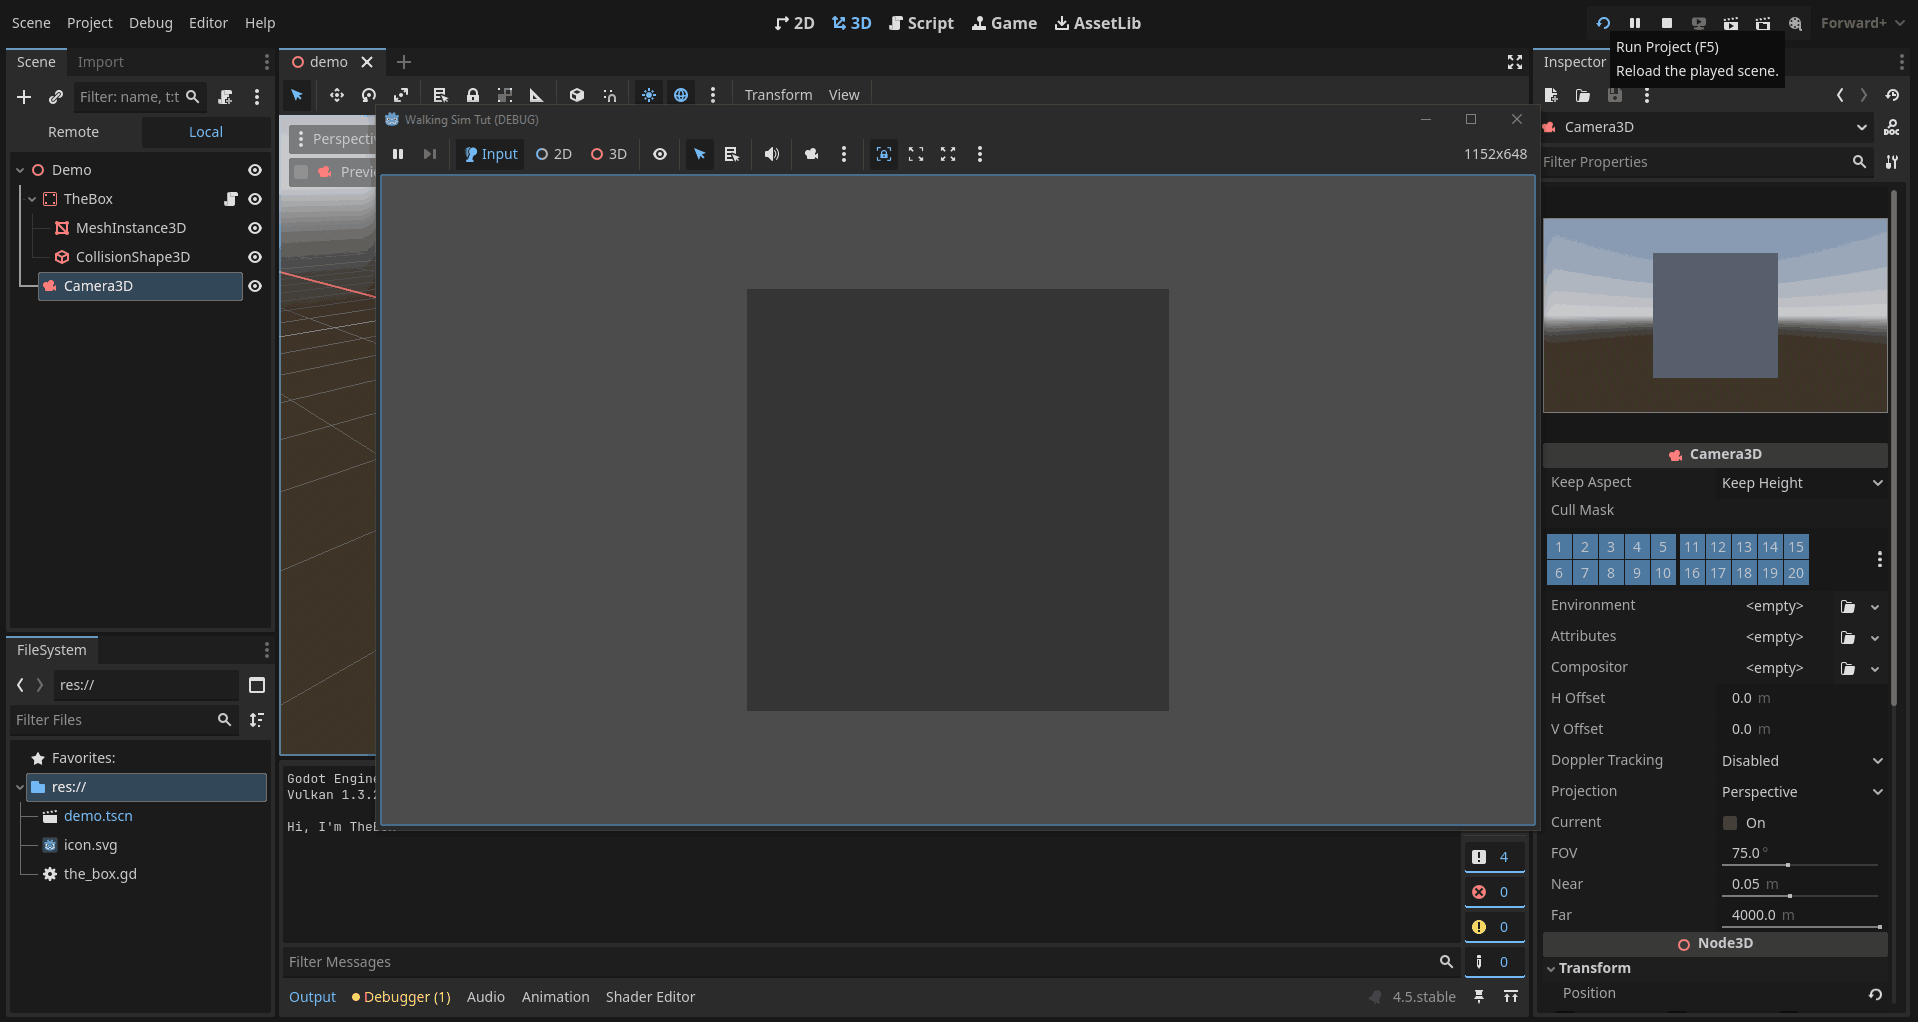Select Input mode in game window
1918x1022 pixels.
(491, 154)
